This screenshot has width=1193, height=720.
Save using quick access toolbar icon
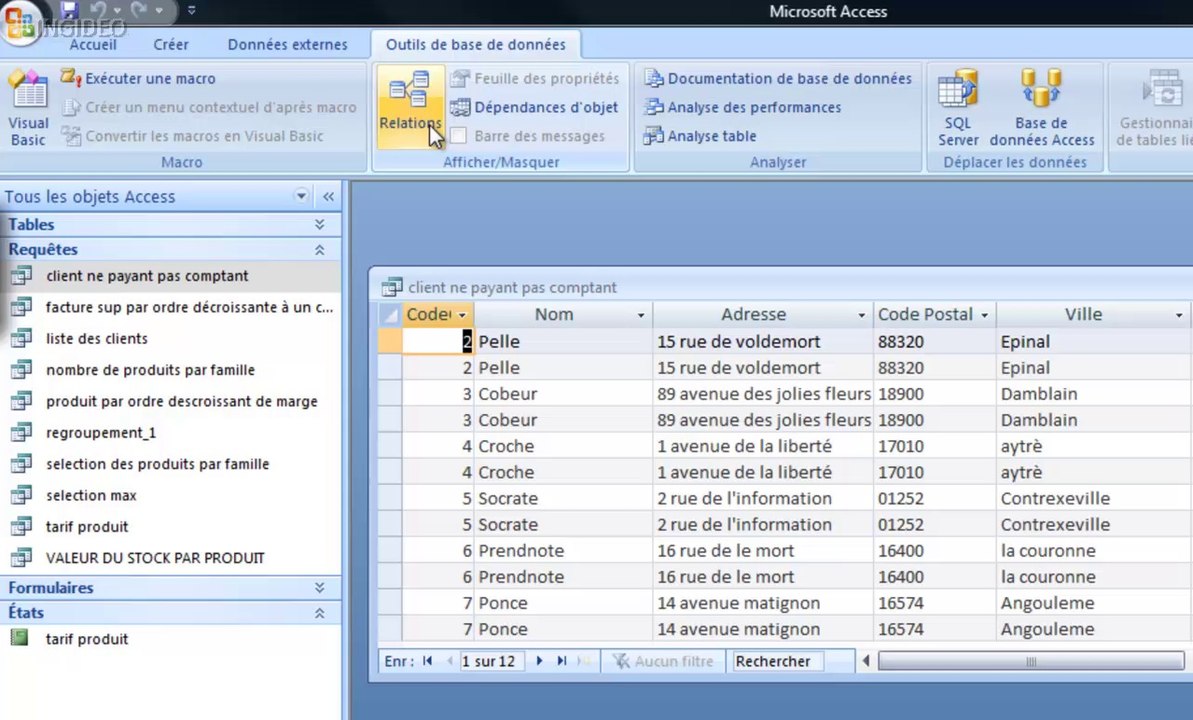click(x=69, y=10)
